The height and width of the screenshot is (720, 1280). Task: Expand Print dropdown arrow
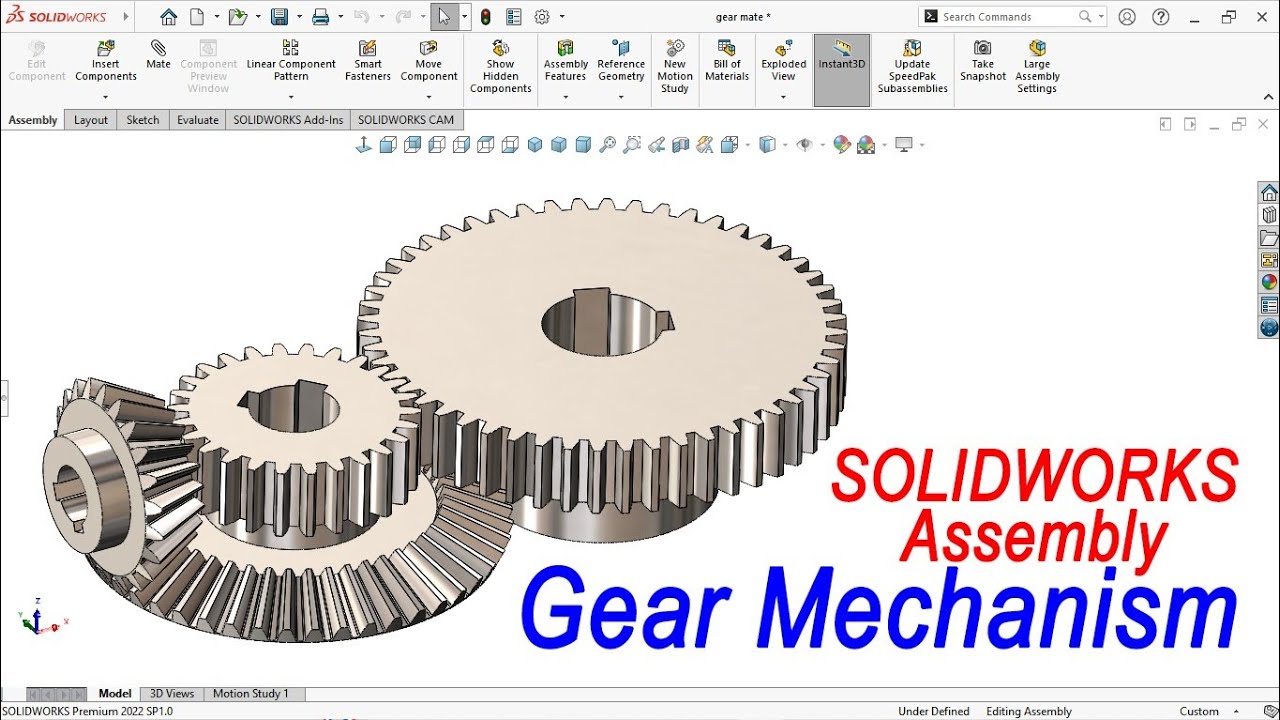click(x=341, y=17)
